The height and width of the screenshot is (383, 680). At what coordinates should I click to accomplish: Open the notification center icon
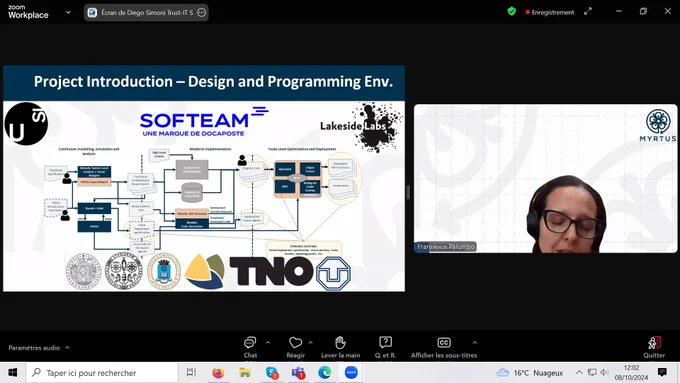click(x=662, y=372)
